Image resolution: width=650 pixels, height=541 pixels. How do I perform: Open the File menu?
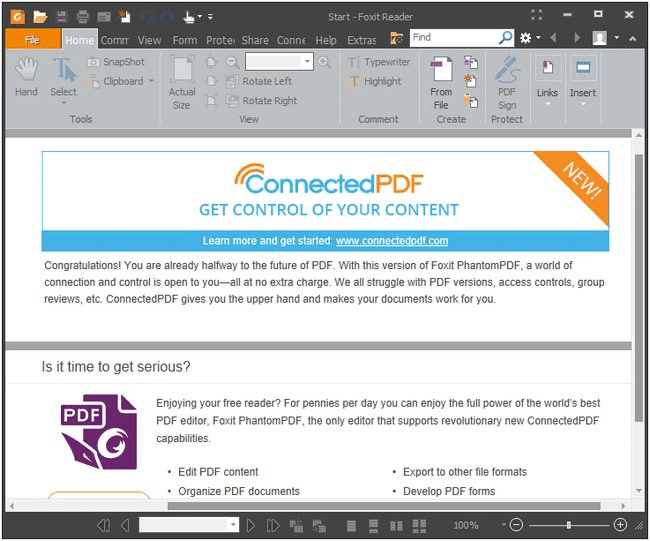point(31,40)
